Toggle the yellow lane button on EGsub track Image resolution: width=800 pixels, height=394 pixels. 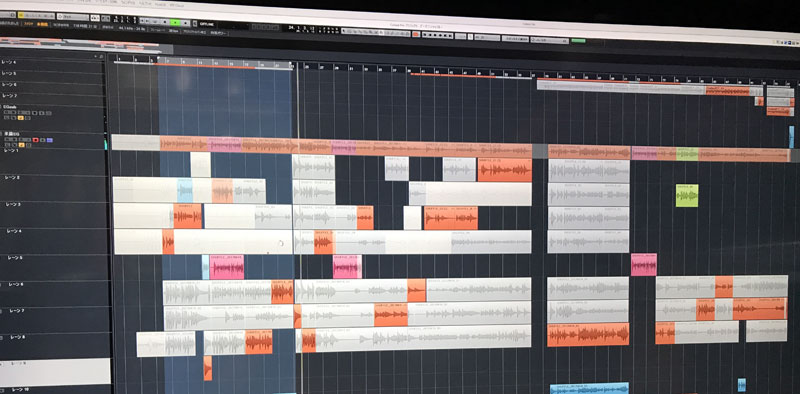(21, 118)
